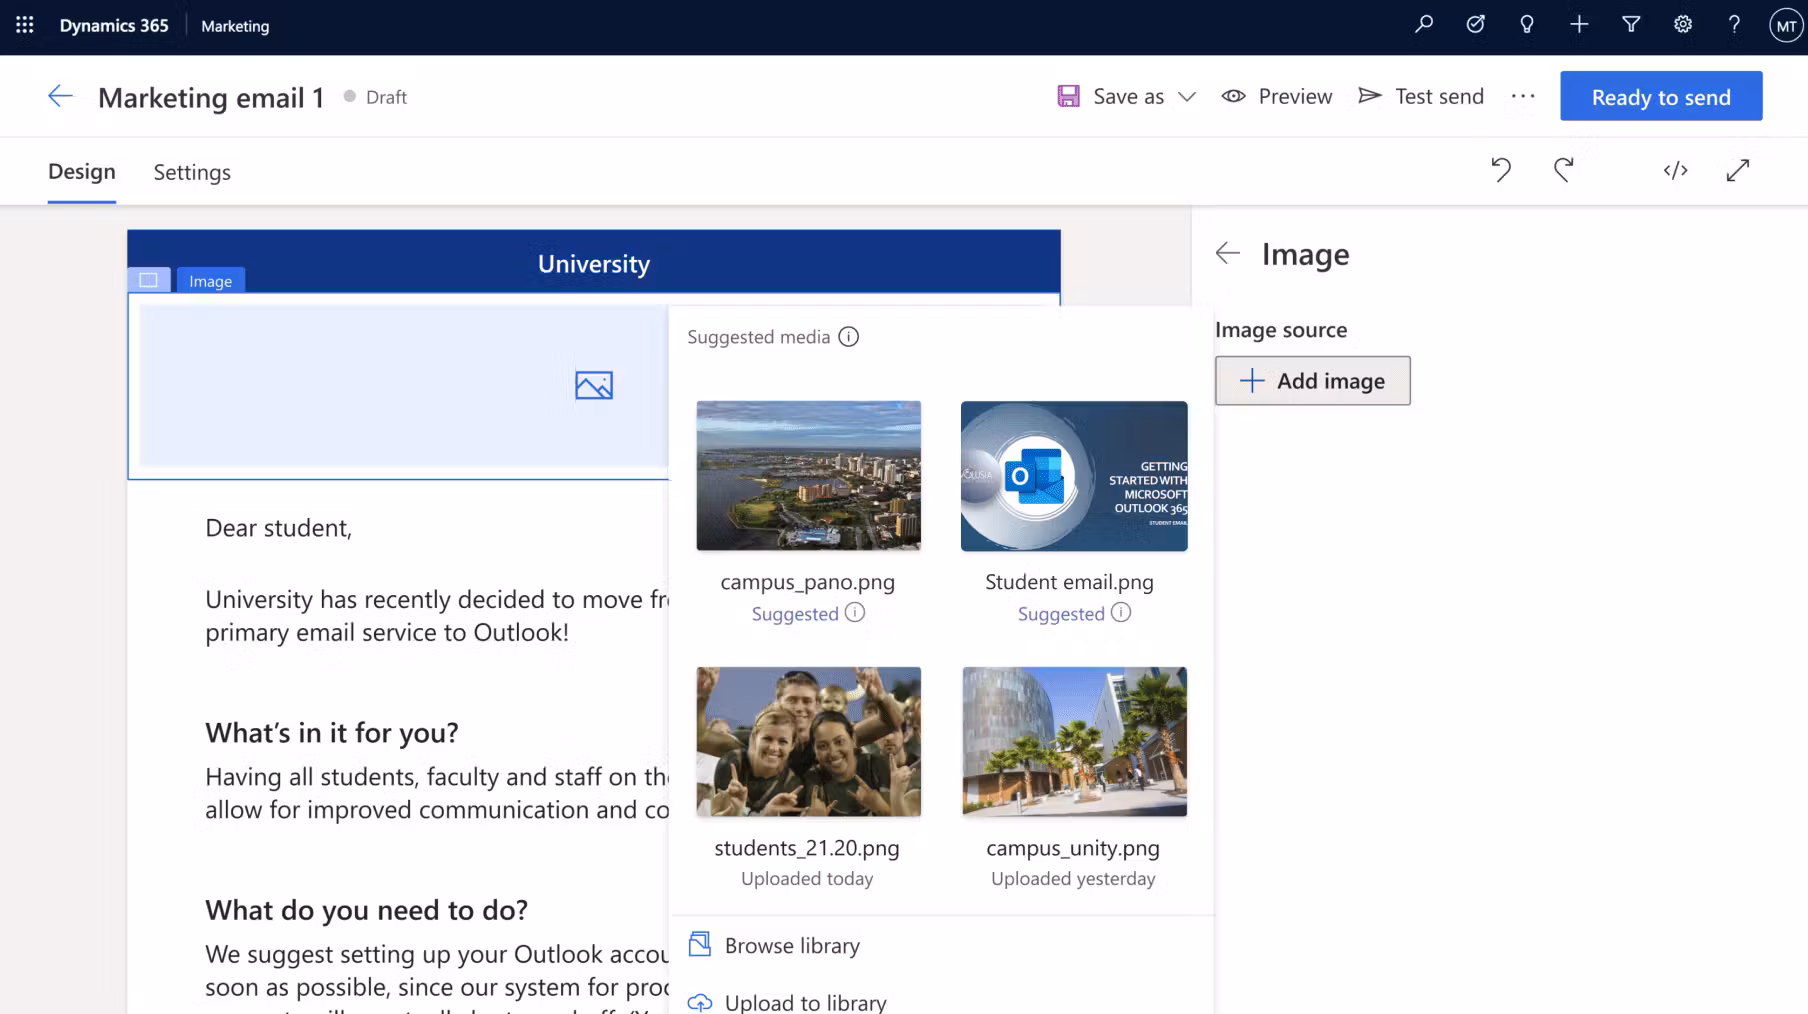This screenshot has width=1808, height=1014.
Task: Expand the Save as dropdown arrow
Action: 1187,97
